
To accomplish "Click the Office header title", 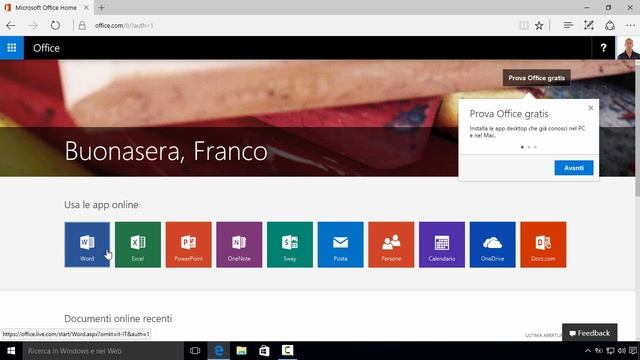I will pyautogui.click(x=46, y=48).
